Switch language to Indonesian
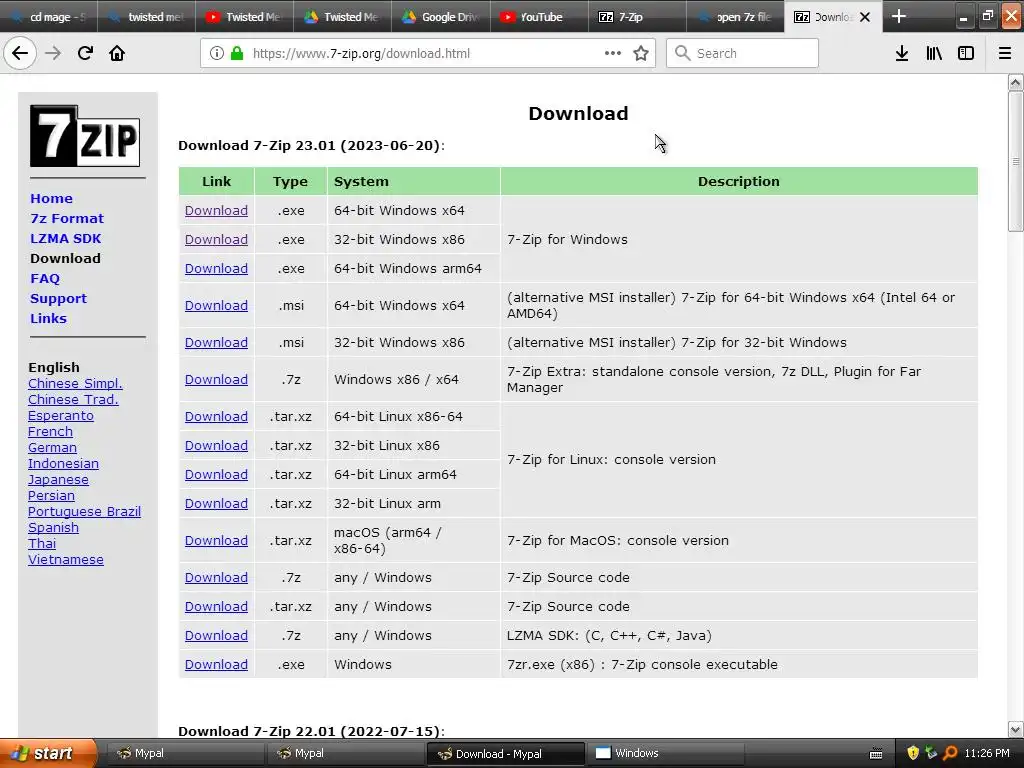1024x768 pixels. 63,464
